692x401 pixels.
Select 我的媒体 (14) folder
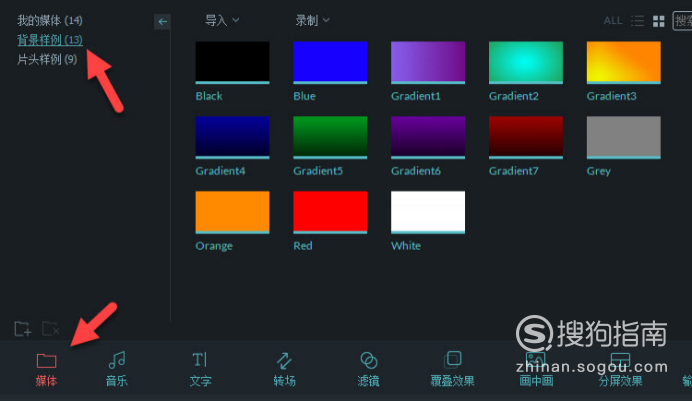click(x=49, y=20)
